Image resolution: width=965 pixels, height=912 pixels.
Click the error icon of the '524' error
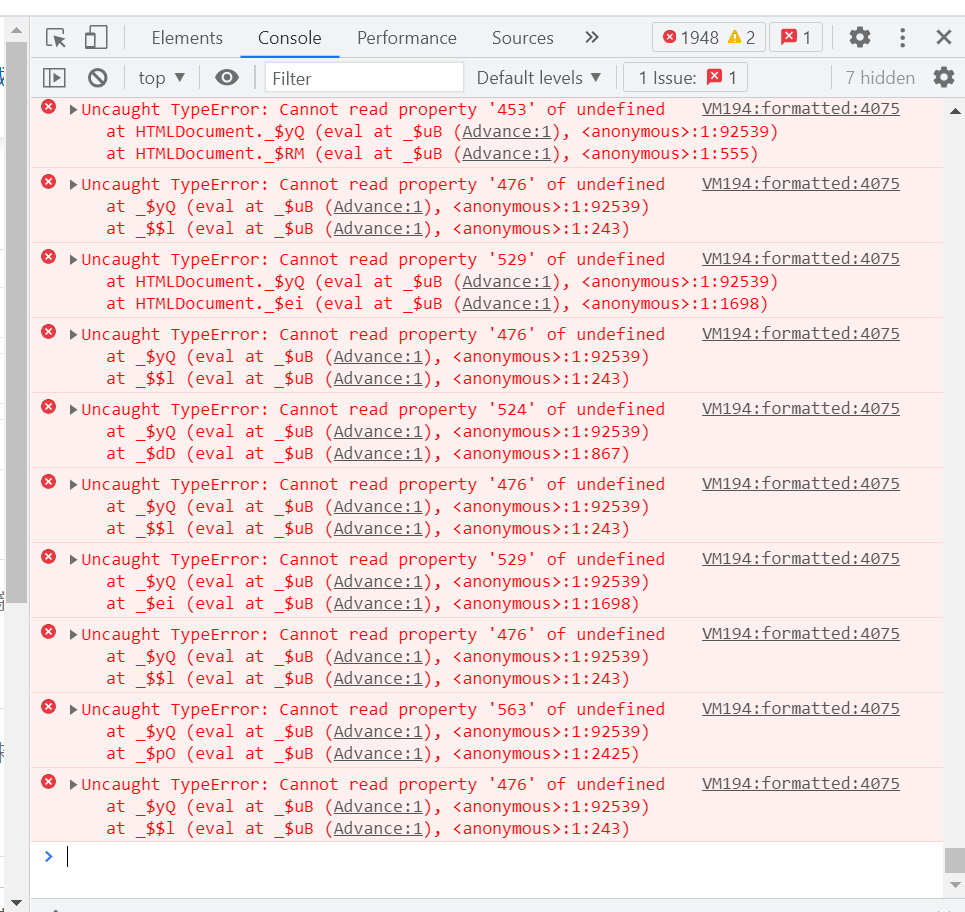(x=49, y=407)
